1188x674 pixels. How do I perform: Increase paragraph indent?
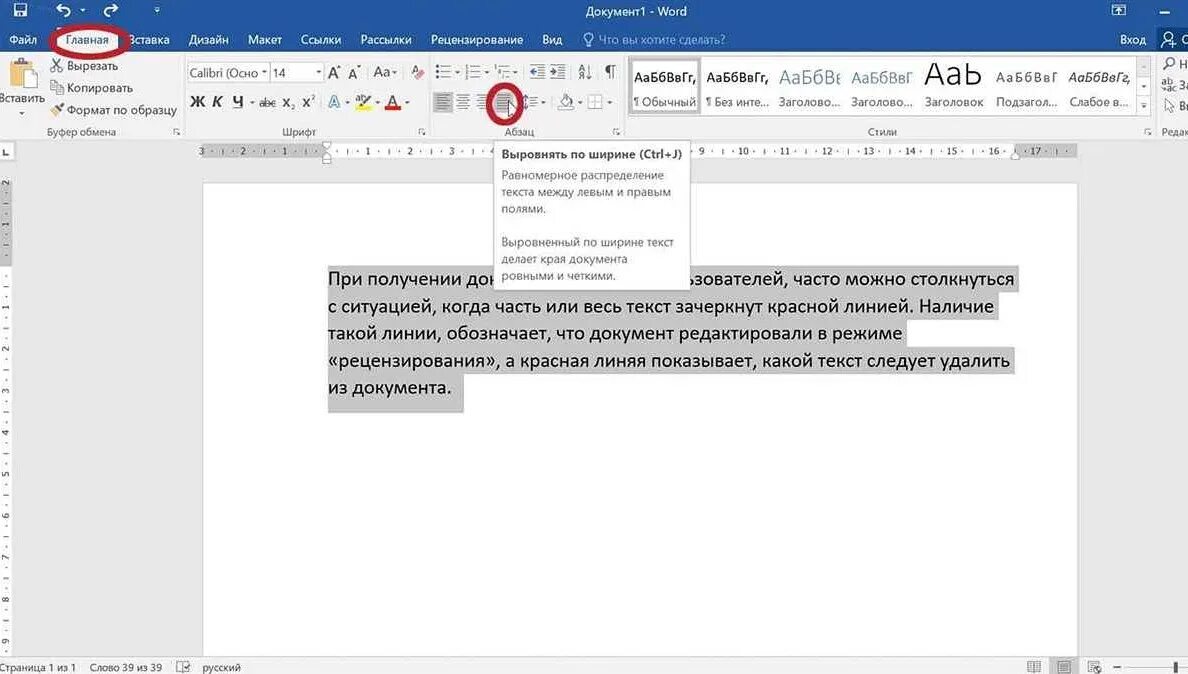click(558, 72)
